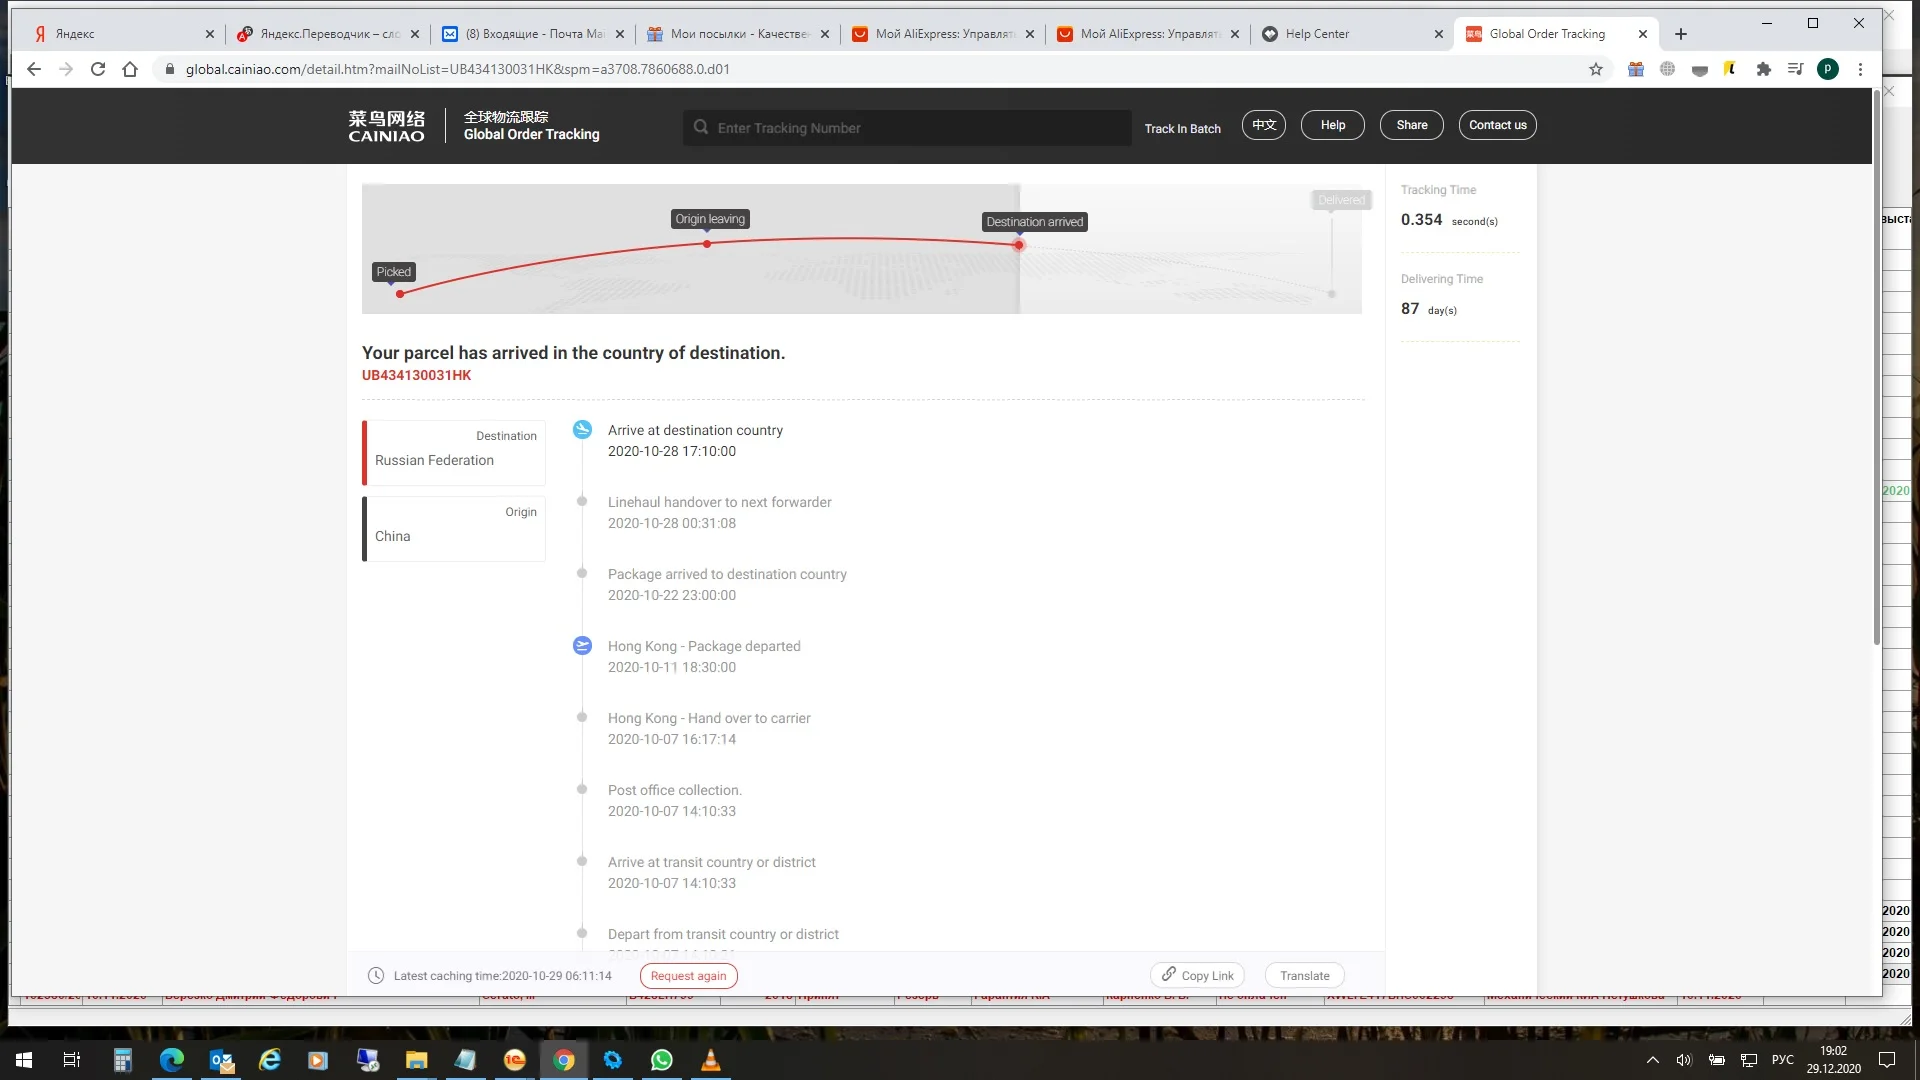Screen dimensions: 1920x1080
Task: Open Chrome three-dot menu
Action: (x=1860, y=69)
